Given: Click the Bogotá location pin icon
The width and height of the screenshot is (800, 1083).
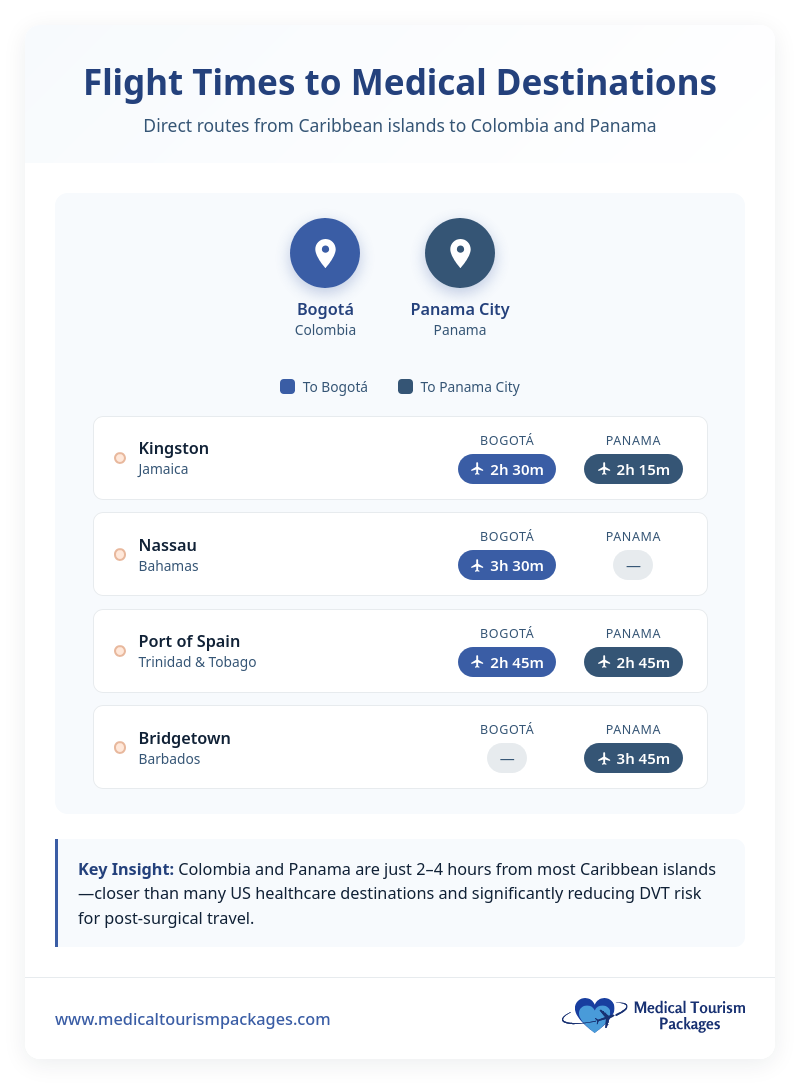Looking at the screenshot, I should (325, 253).
